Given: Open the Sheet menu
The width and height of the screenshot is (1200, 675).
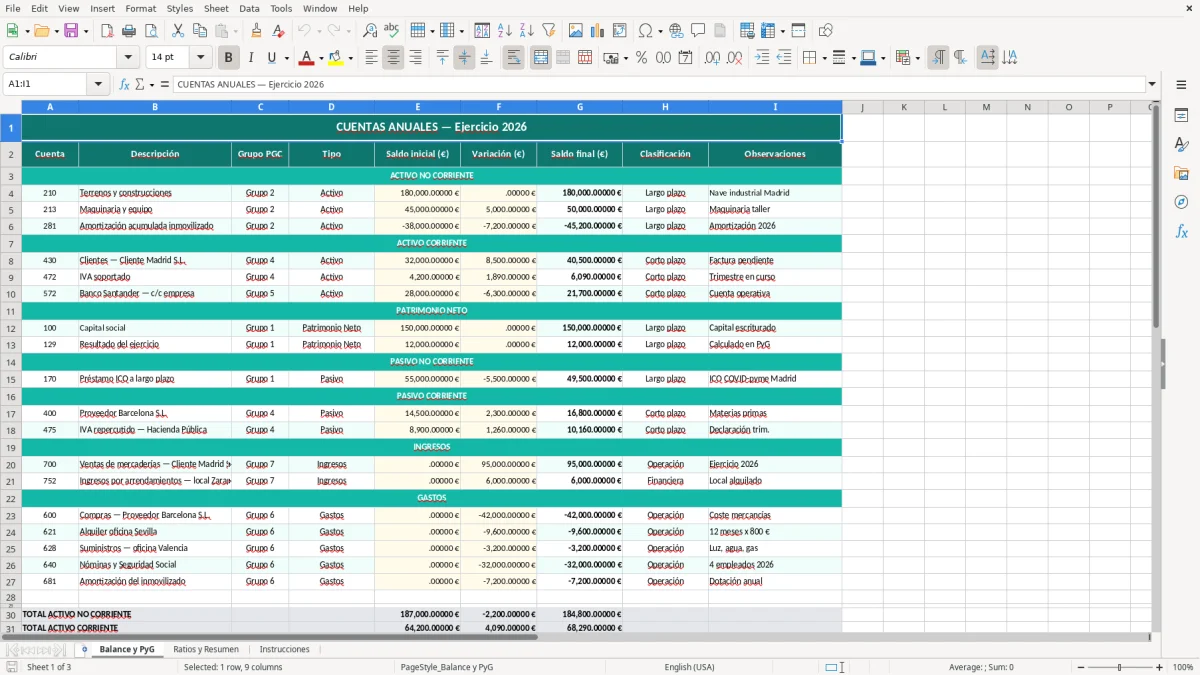Looking at the screenshot, I should 216,8.
